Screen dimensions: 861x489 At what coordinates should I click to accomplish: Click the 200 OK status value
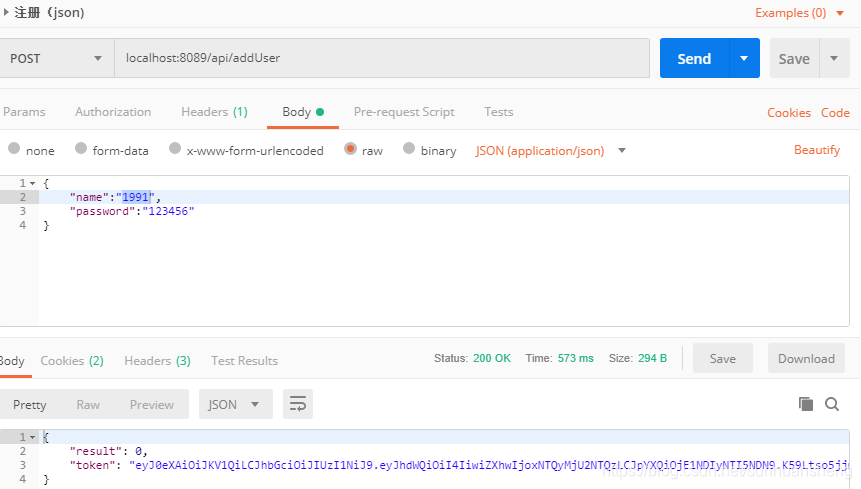pyautogui.click(x=492, y=358)
